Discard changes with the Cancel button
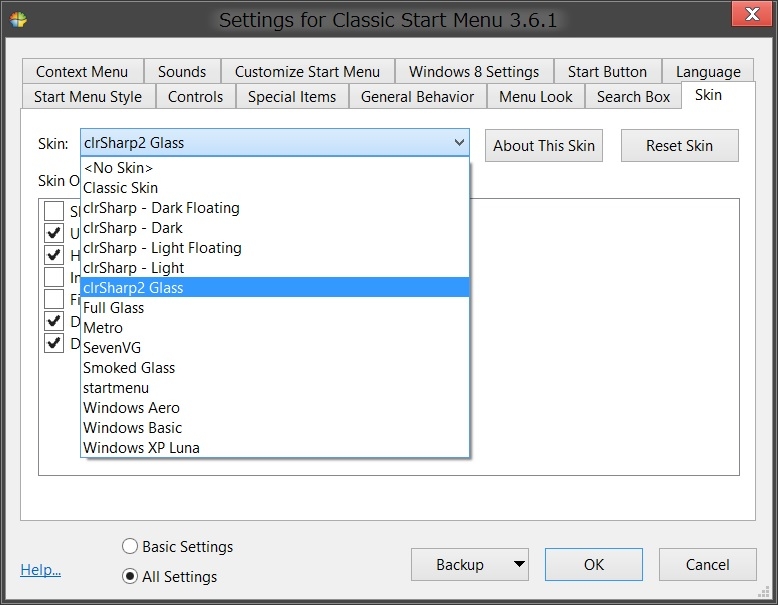Screen dimensions: 778x605 point(708,564)
